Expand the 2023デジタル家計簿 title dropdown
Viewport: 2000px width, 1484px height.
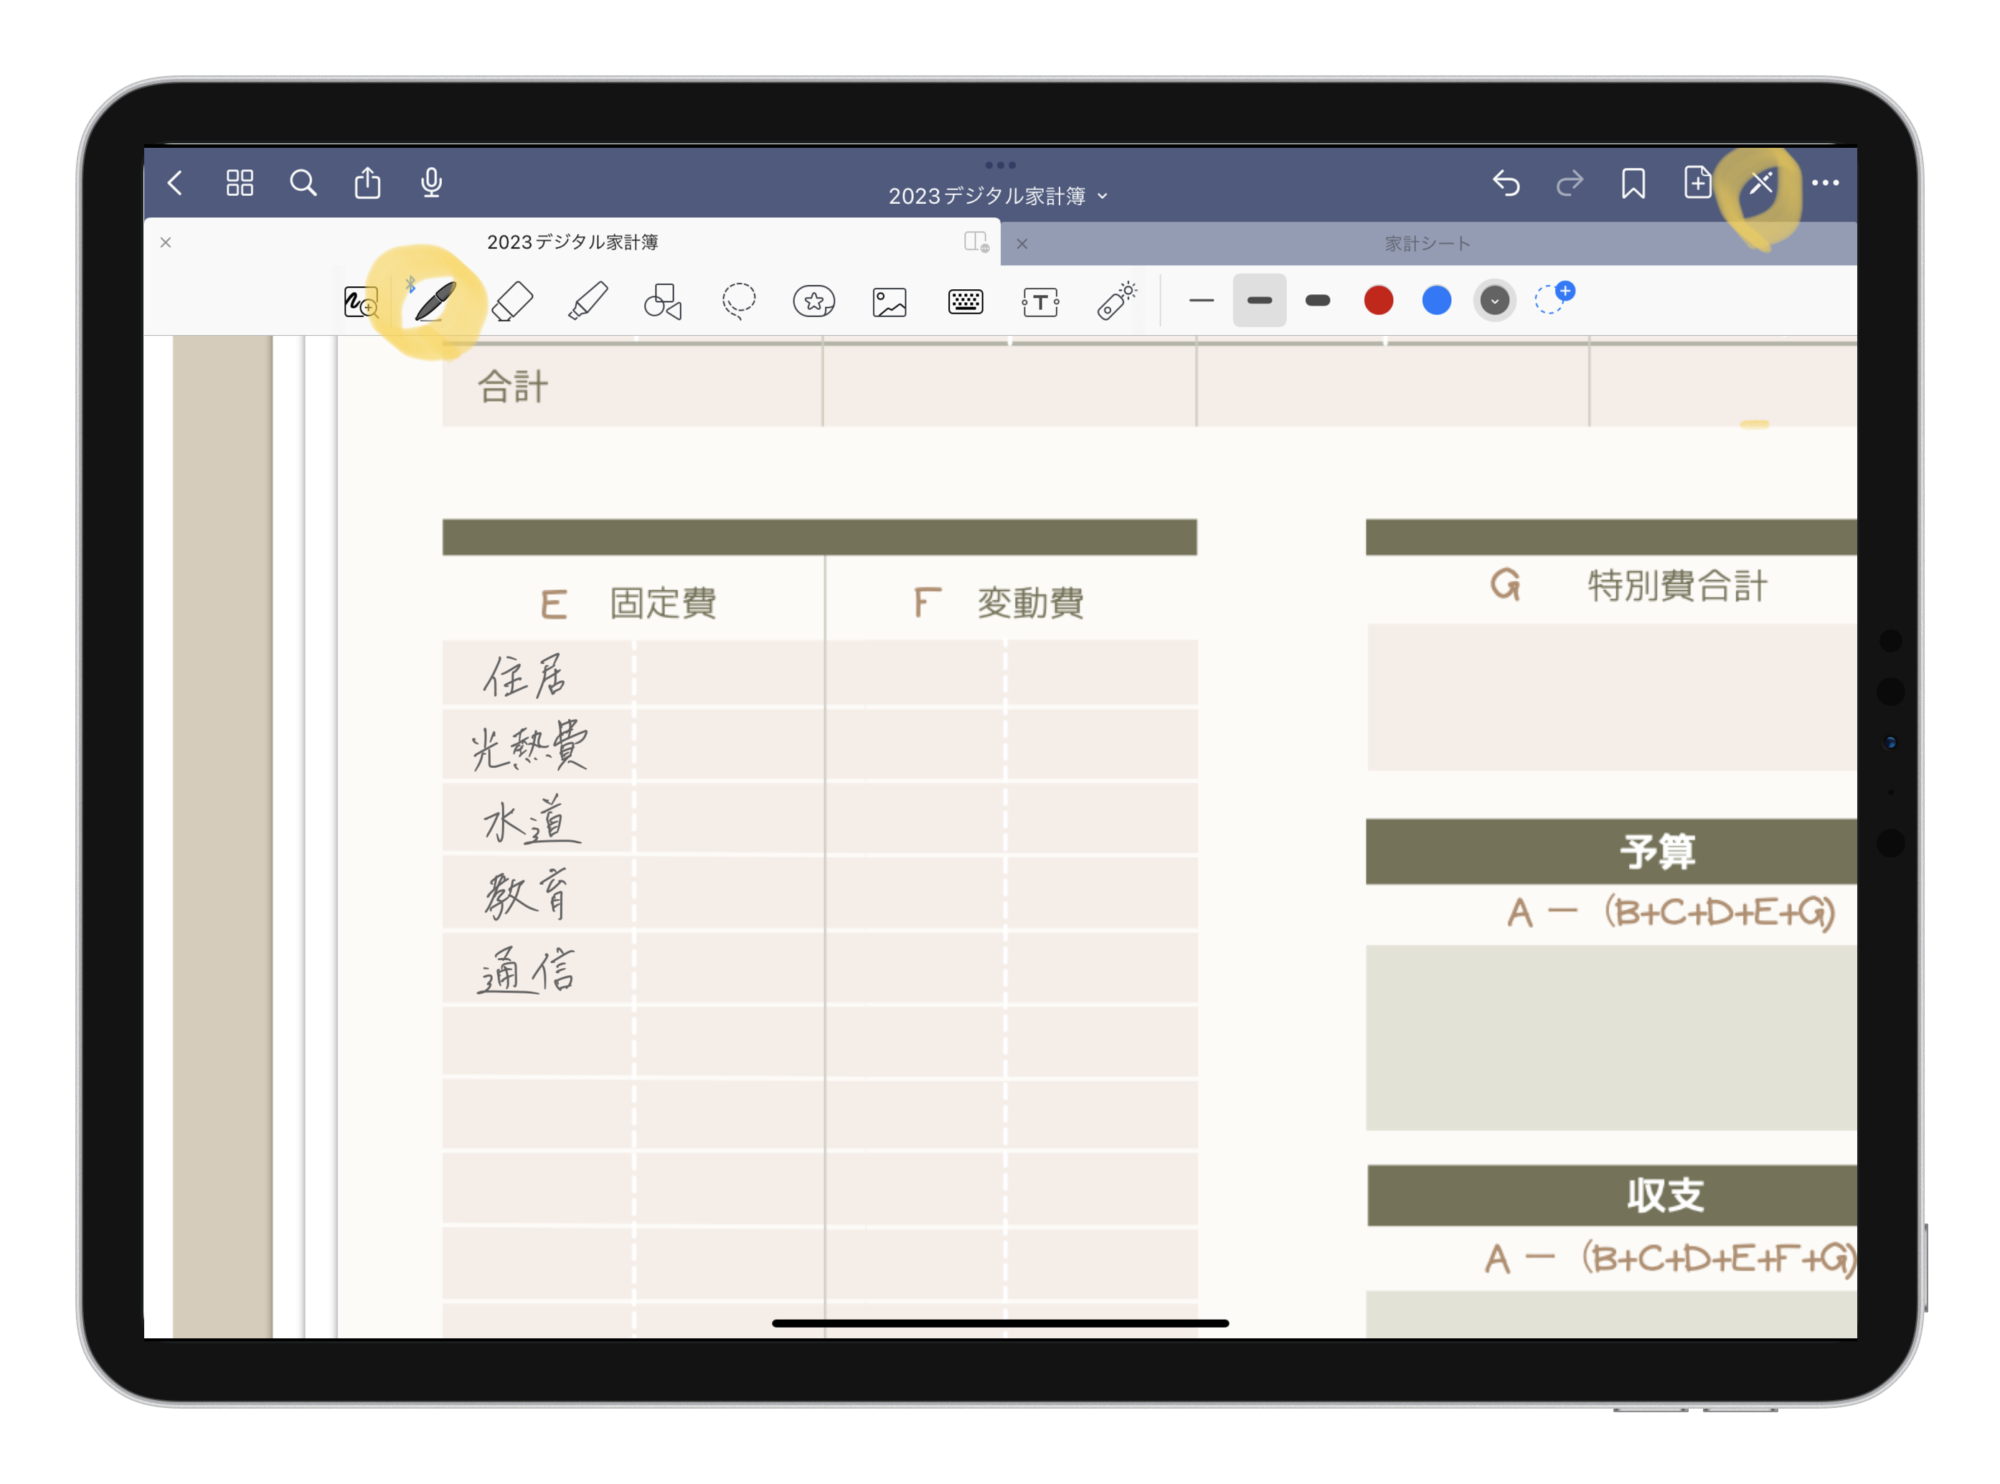point(998,196)
